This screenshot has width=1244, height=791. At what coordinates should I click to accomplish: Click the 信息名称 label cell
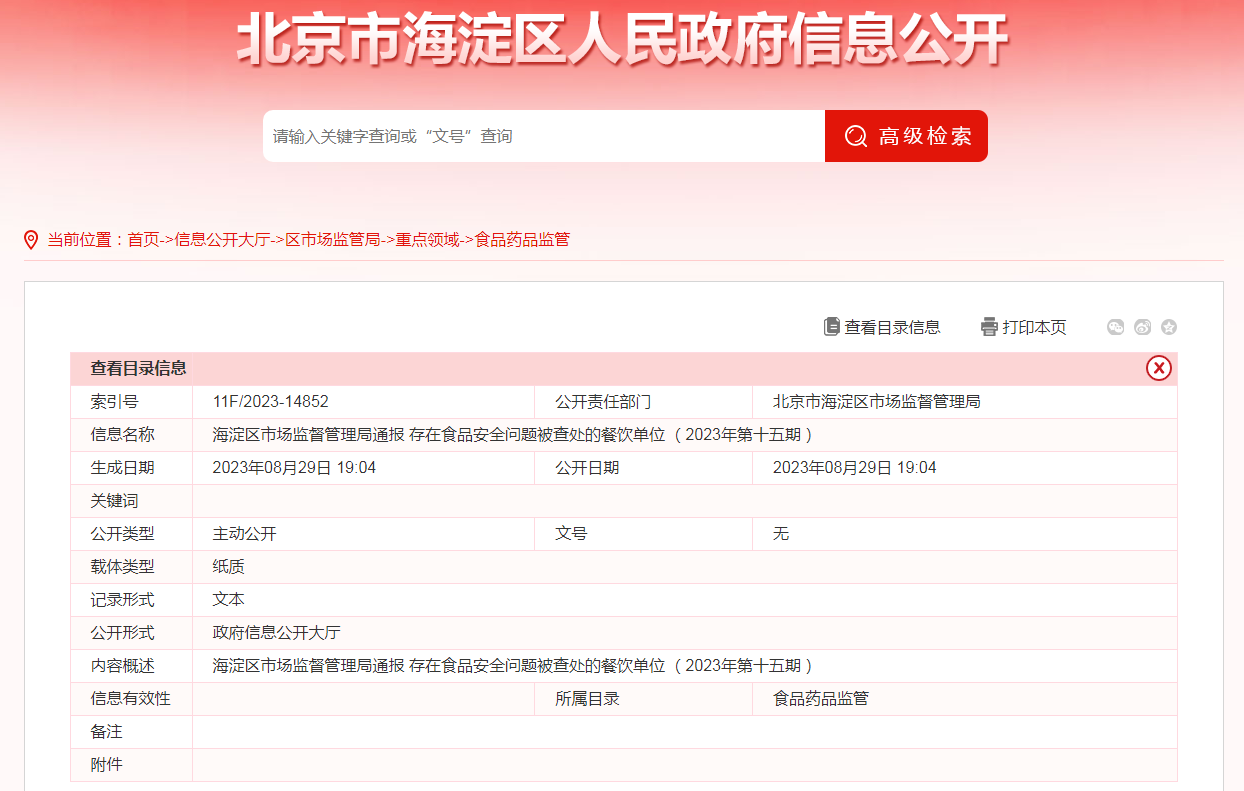point(131,435)
